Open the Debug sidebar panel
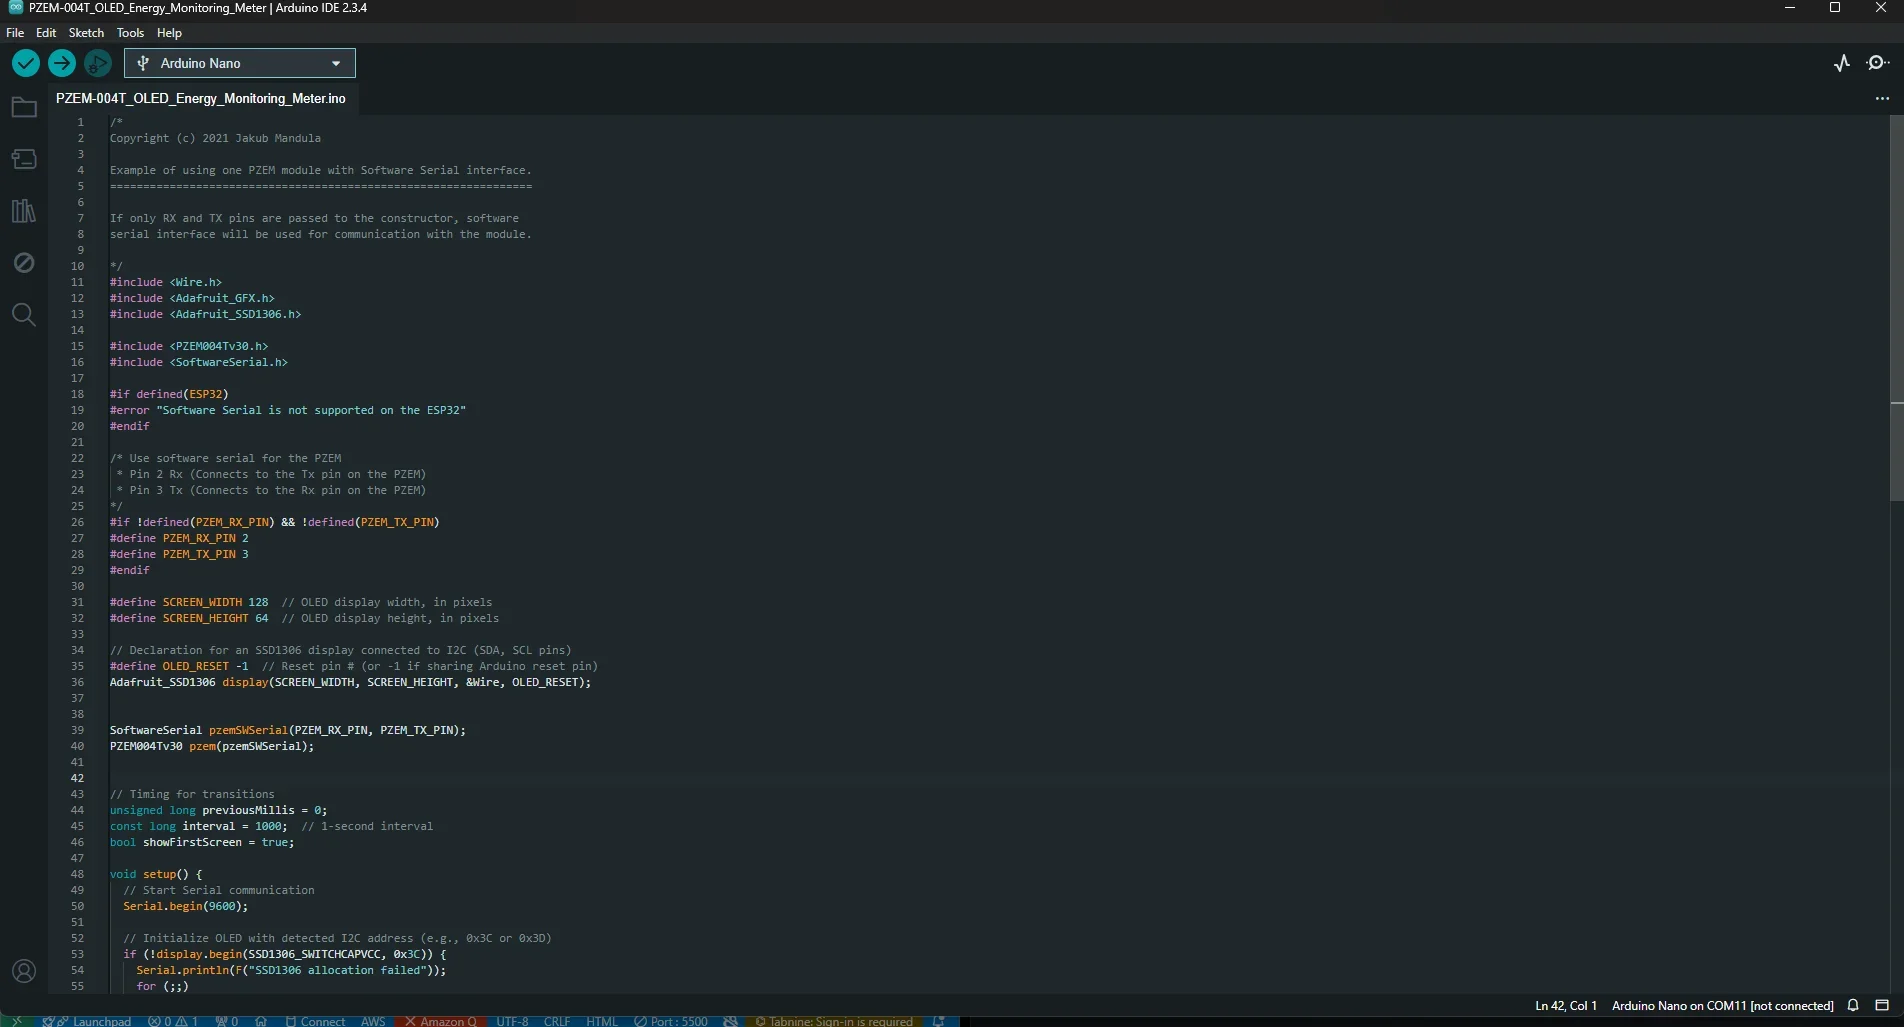 [x=24, y=263]
